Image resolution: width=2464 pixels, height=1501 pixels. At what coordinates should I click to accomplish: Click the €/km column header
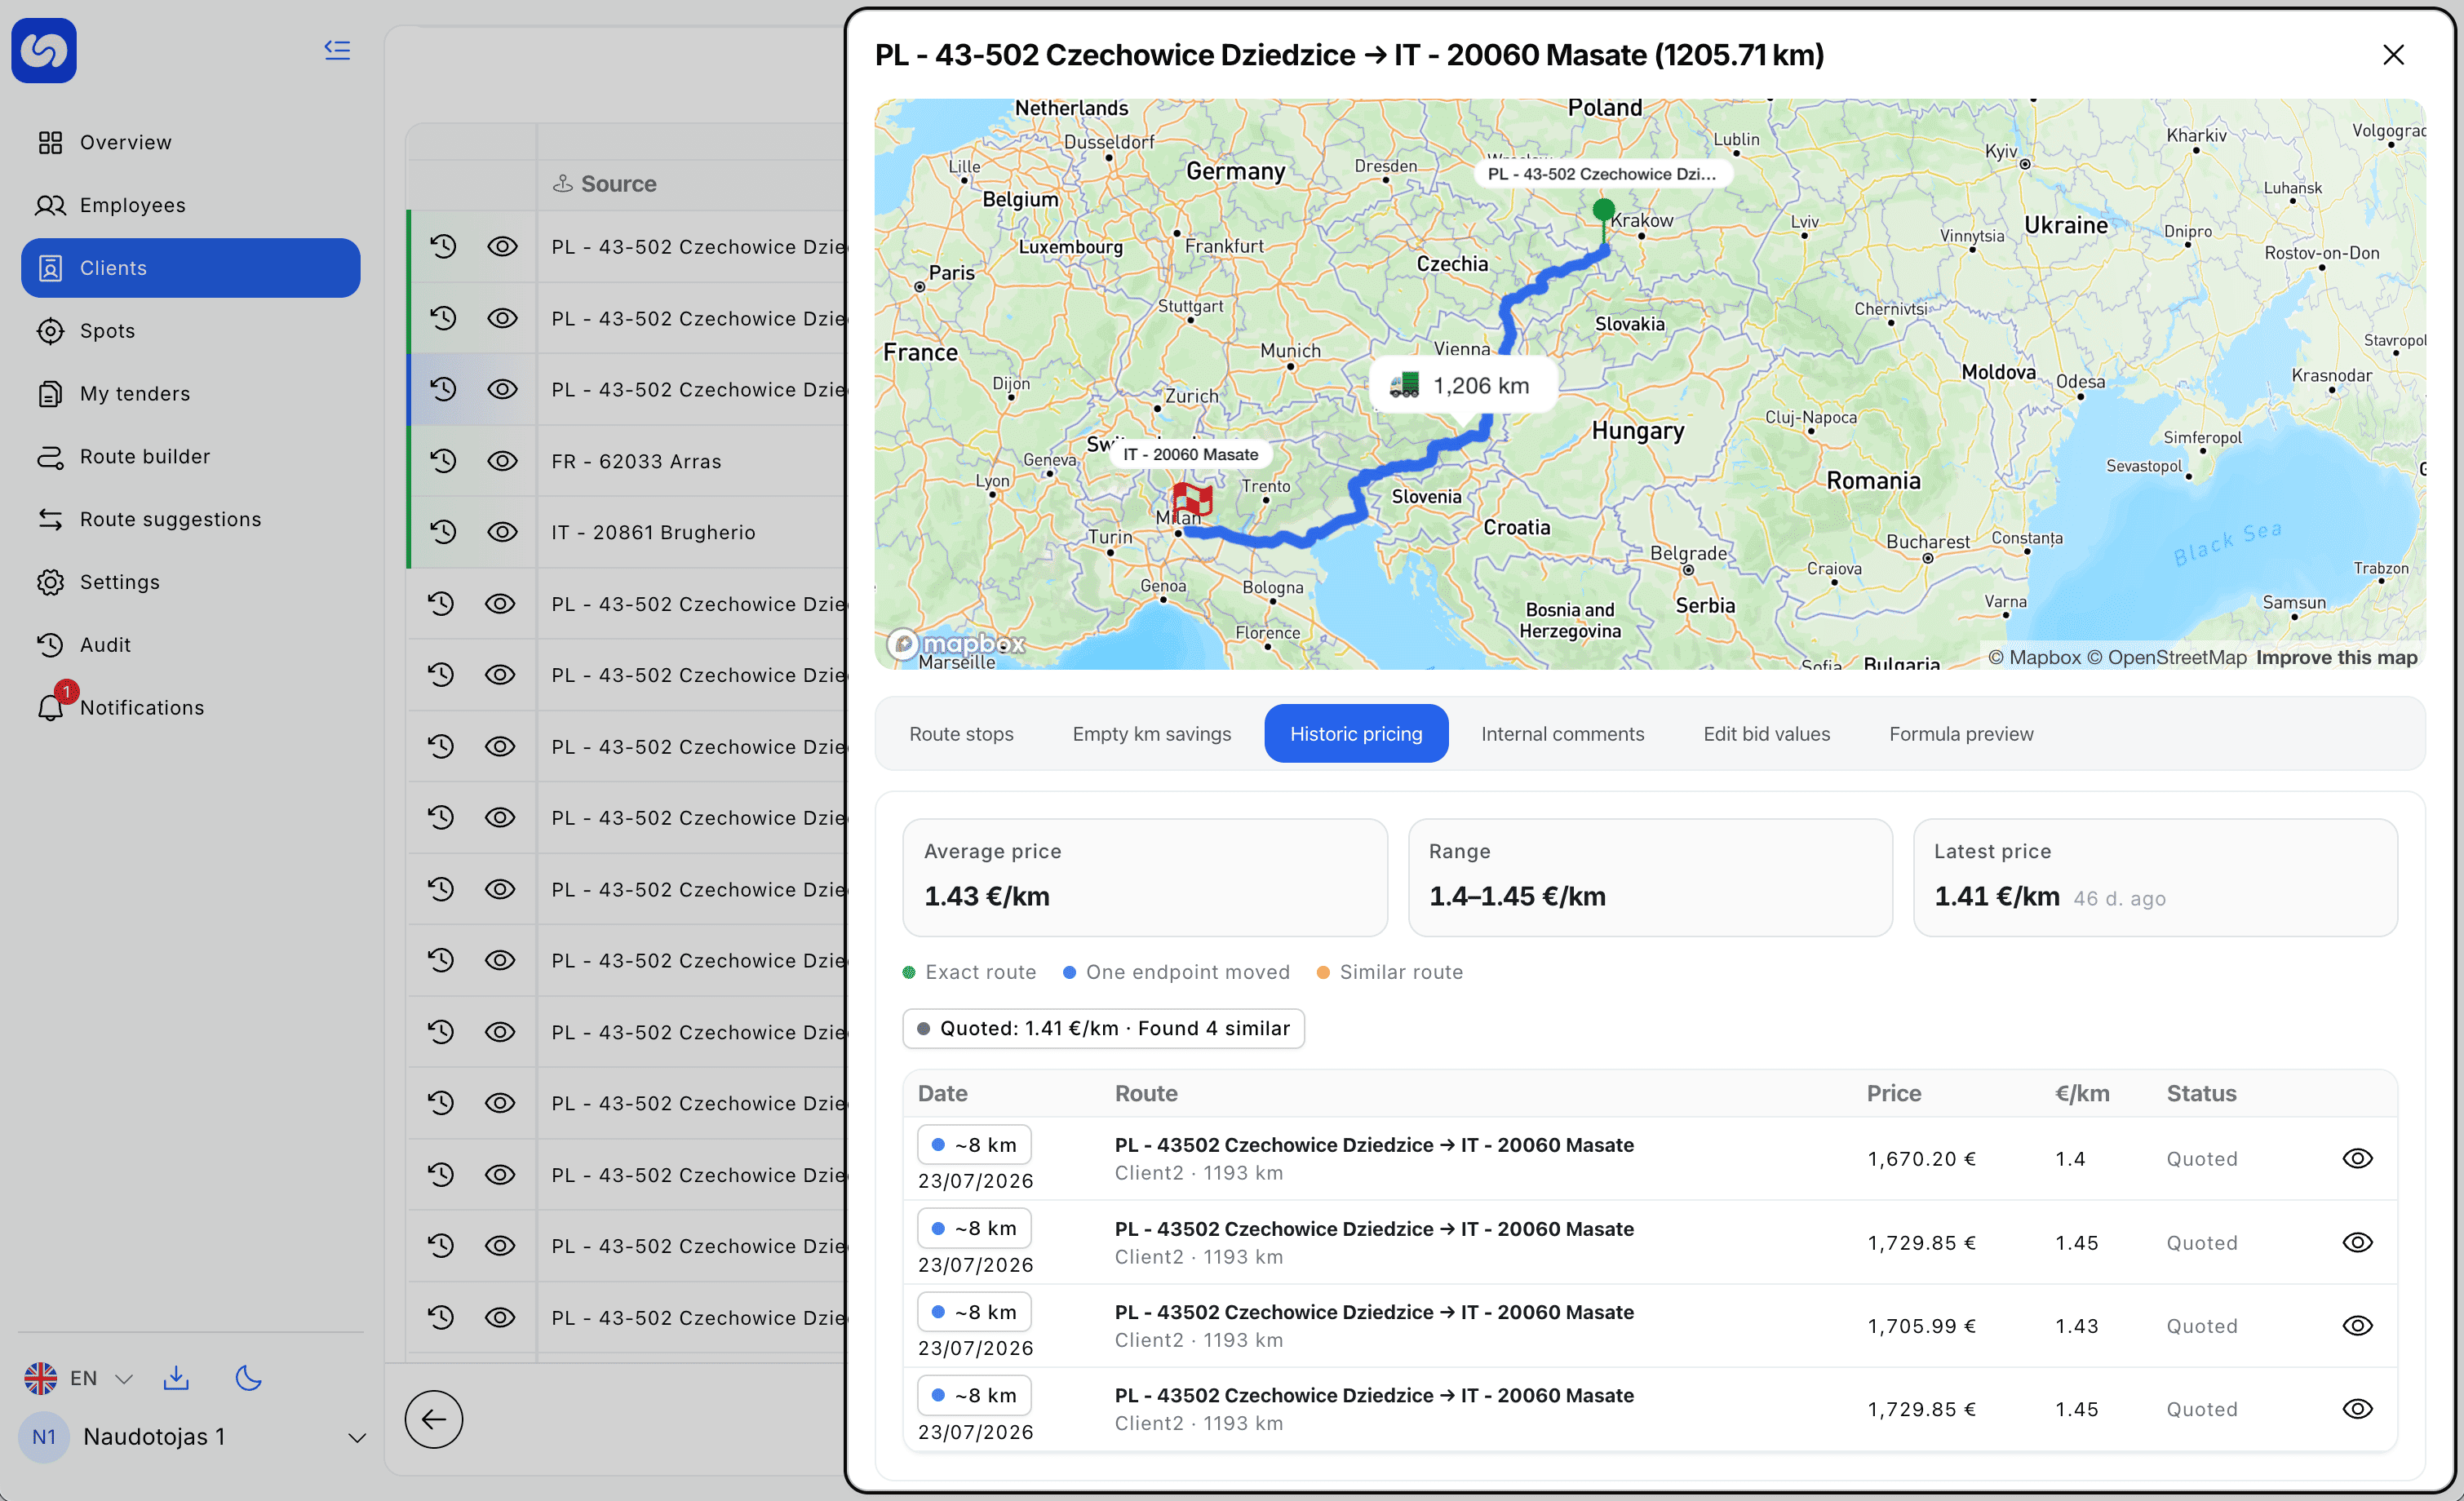coord(2082,1093)
